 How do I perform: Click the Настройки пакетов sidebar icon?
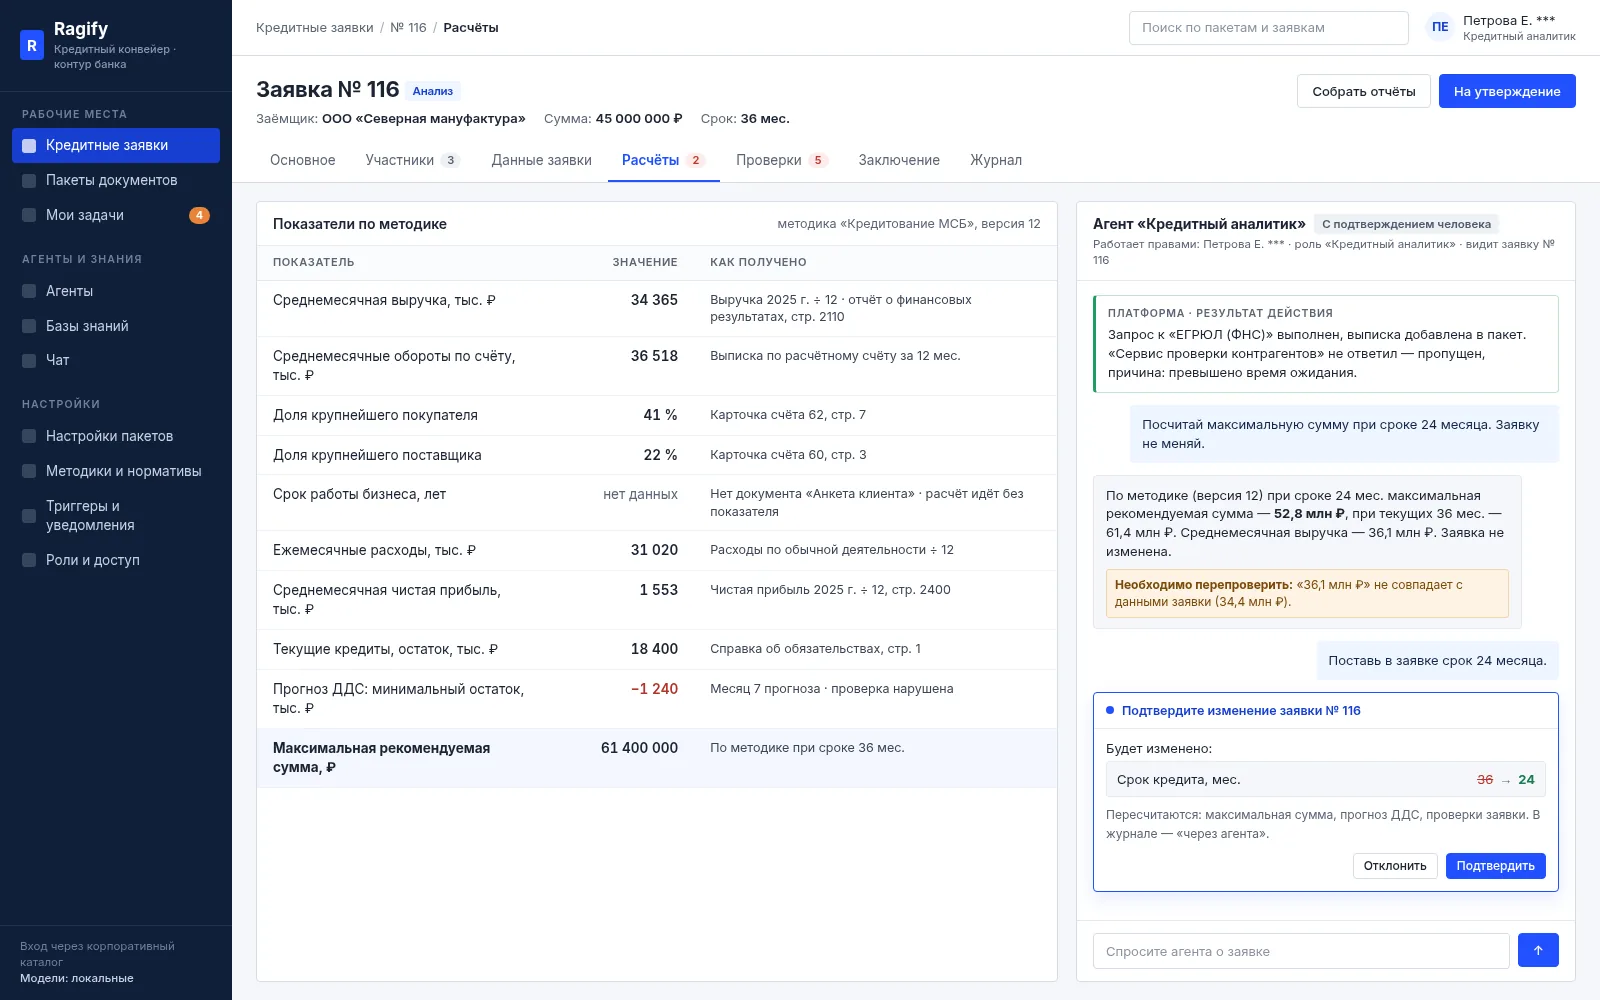(x=29, y=436)
